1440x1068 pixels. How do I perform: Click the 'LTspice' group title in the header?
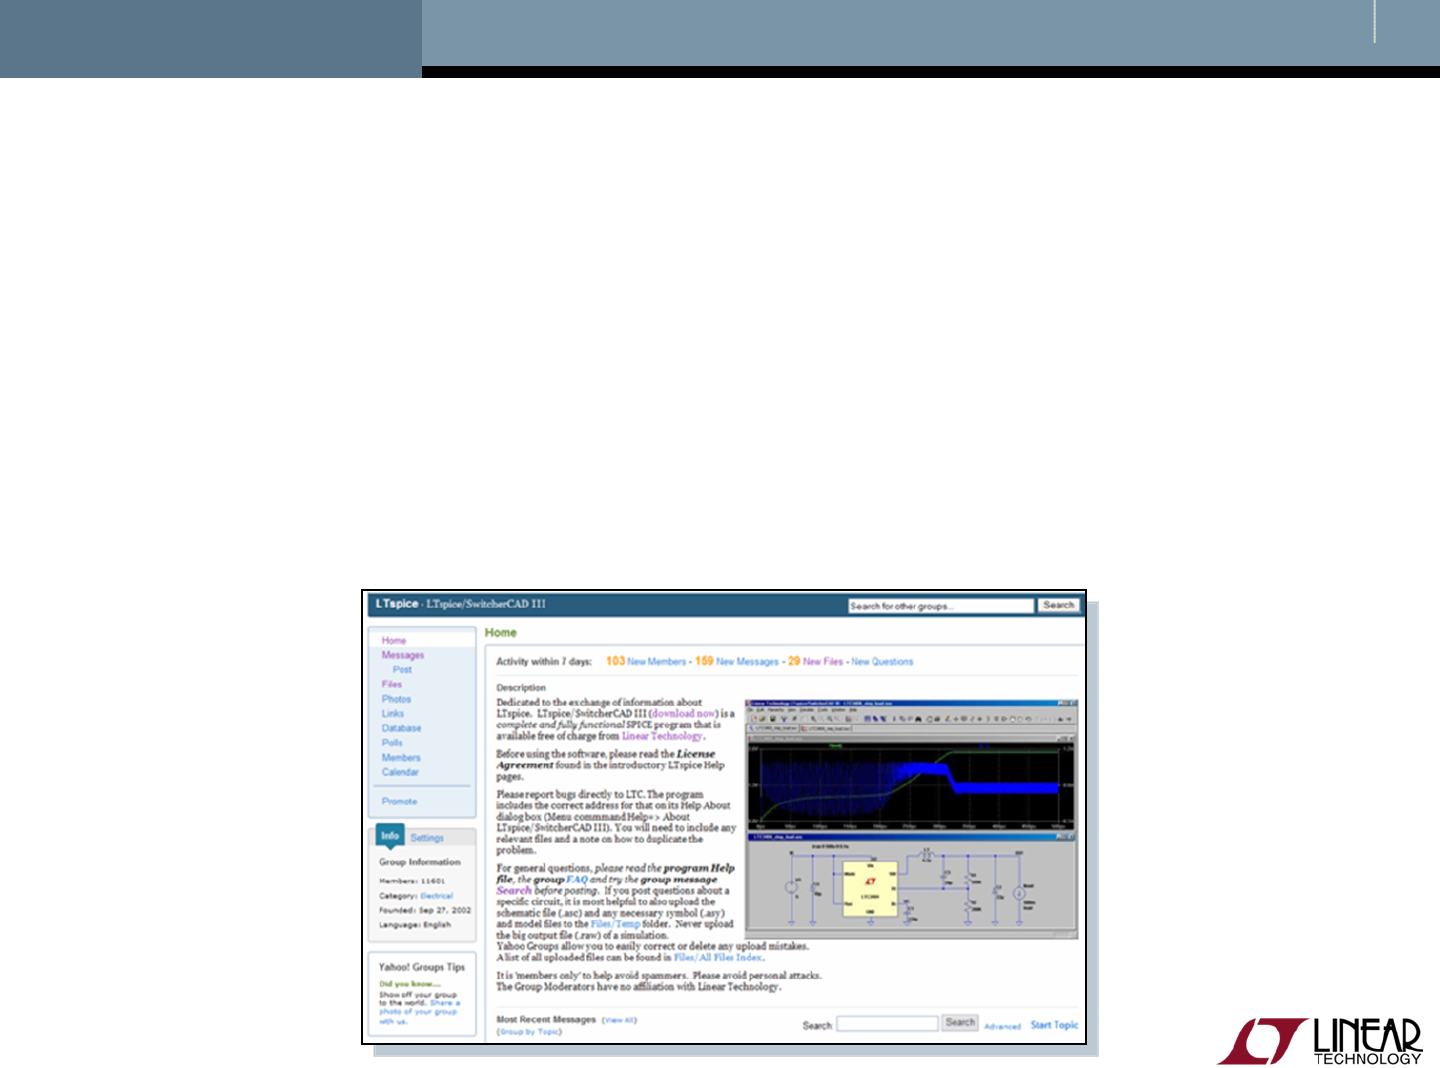(397, 604)
